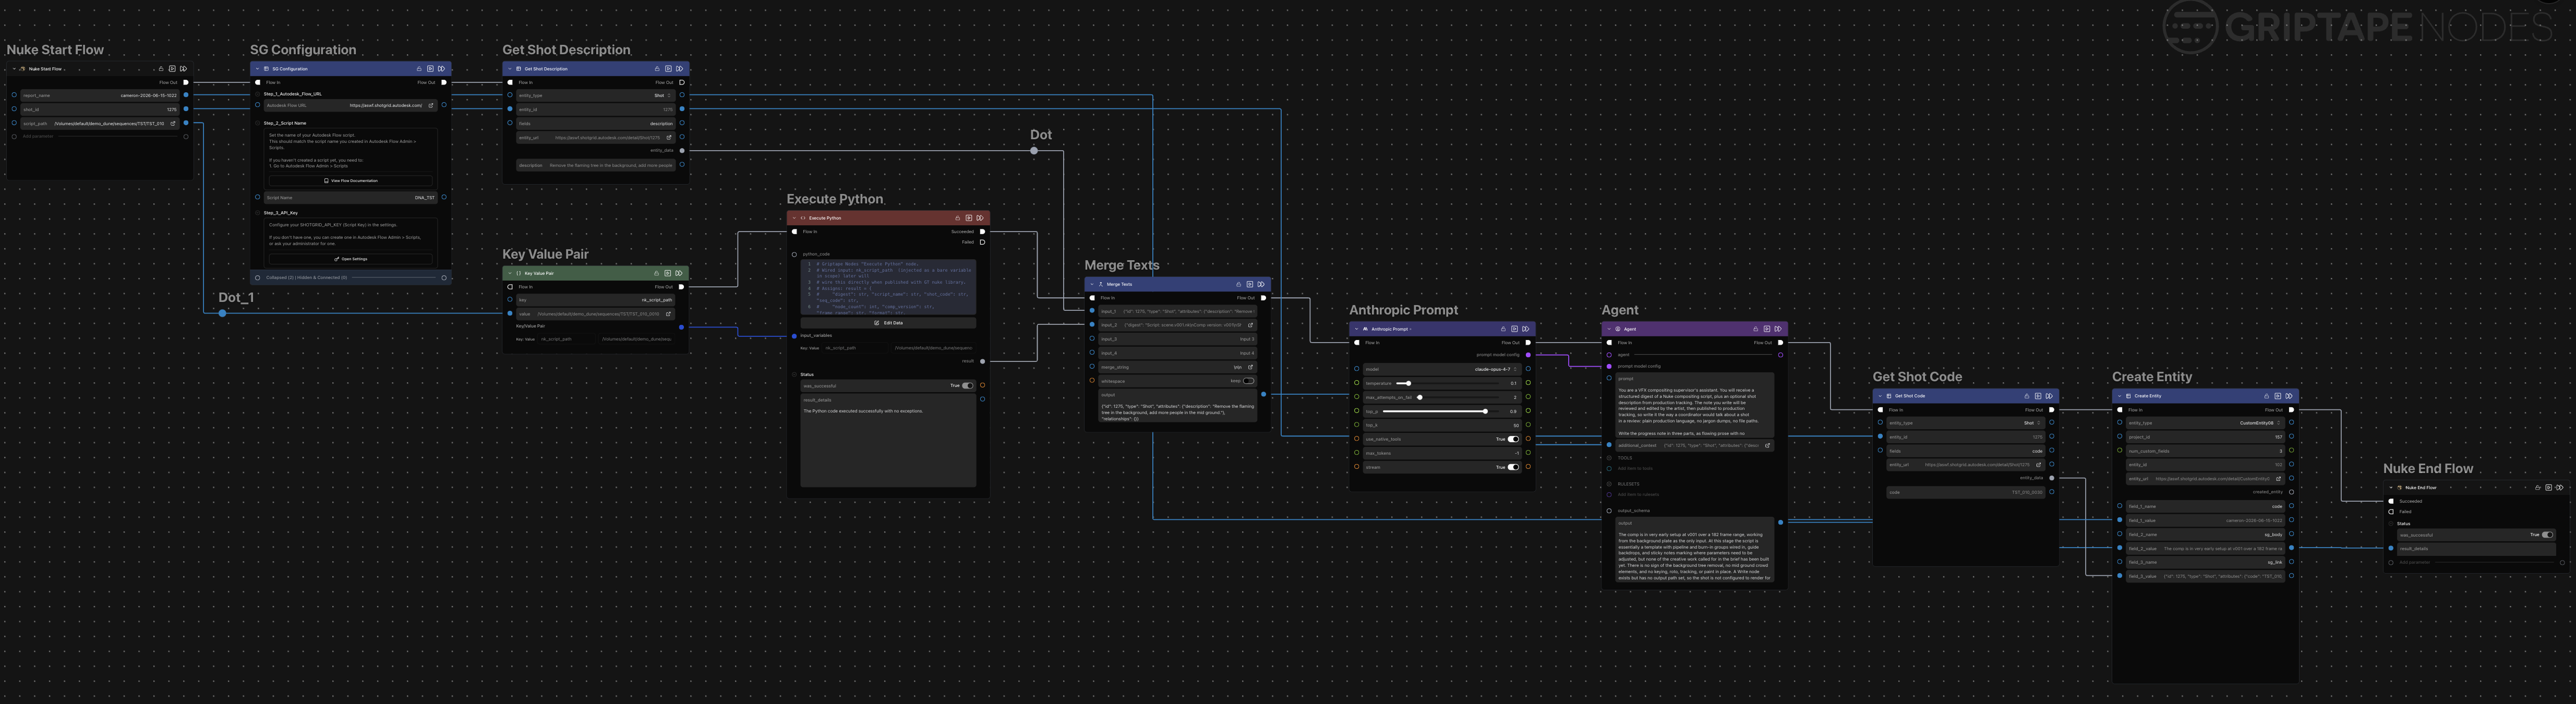Screen dimensions: 2576x704
Task: Click the Flow Out port on Merge Texts
Action: (1264, 298)
